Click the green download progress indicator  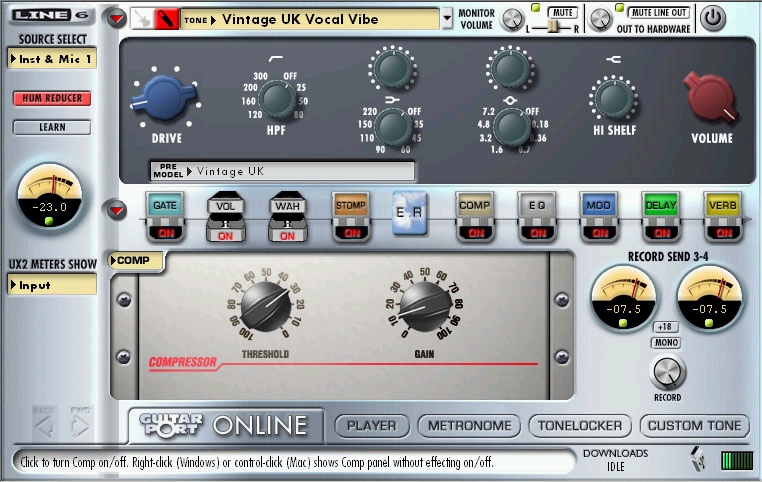point(737,461)
